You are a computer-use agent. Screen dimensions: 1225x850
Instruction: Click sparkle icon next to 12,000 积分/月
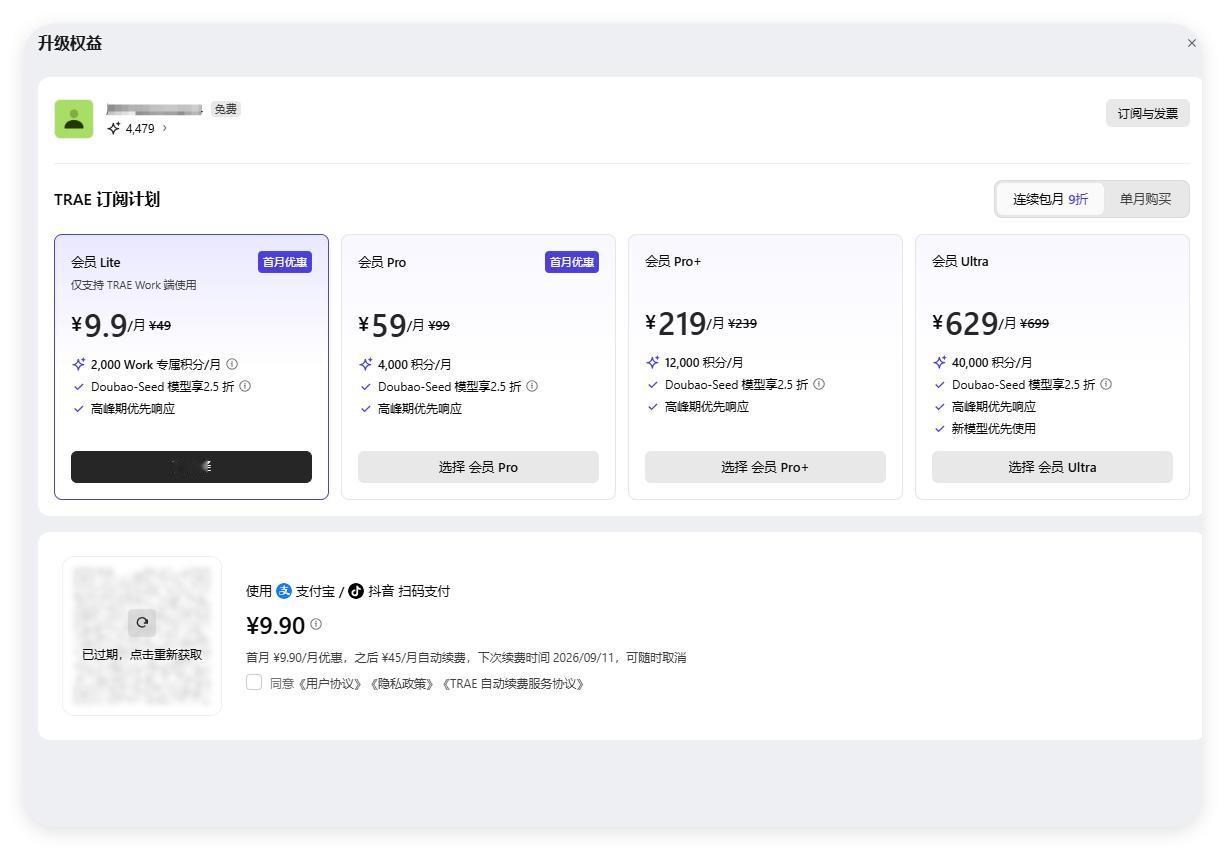(653, 362)
